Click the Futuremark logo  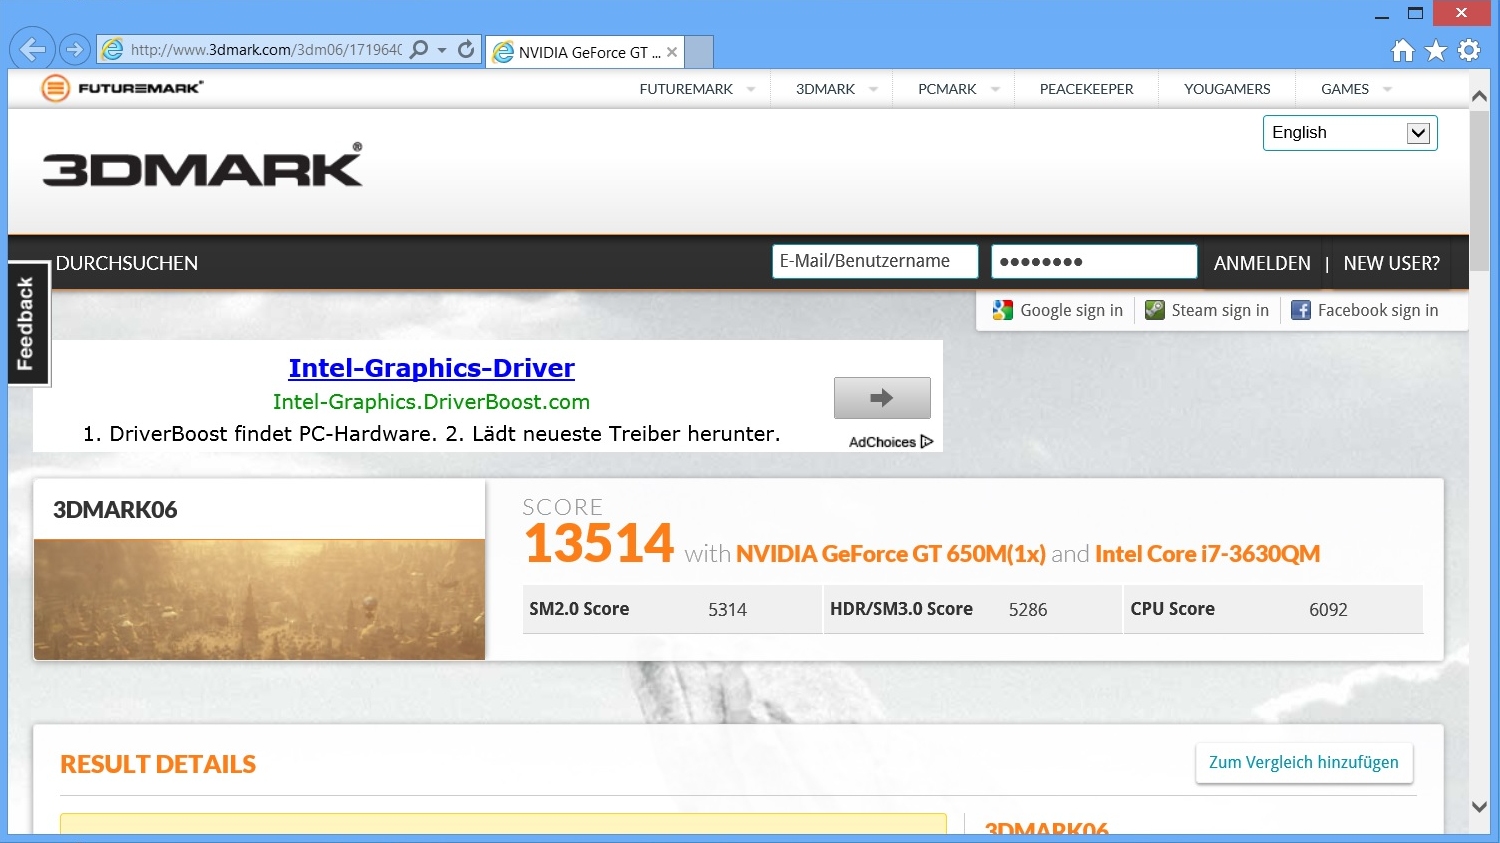(x=122, y=88)
